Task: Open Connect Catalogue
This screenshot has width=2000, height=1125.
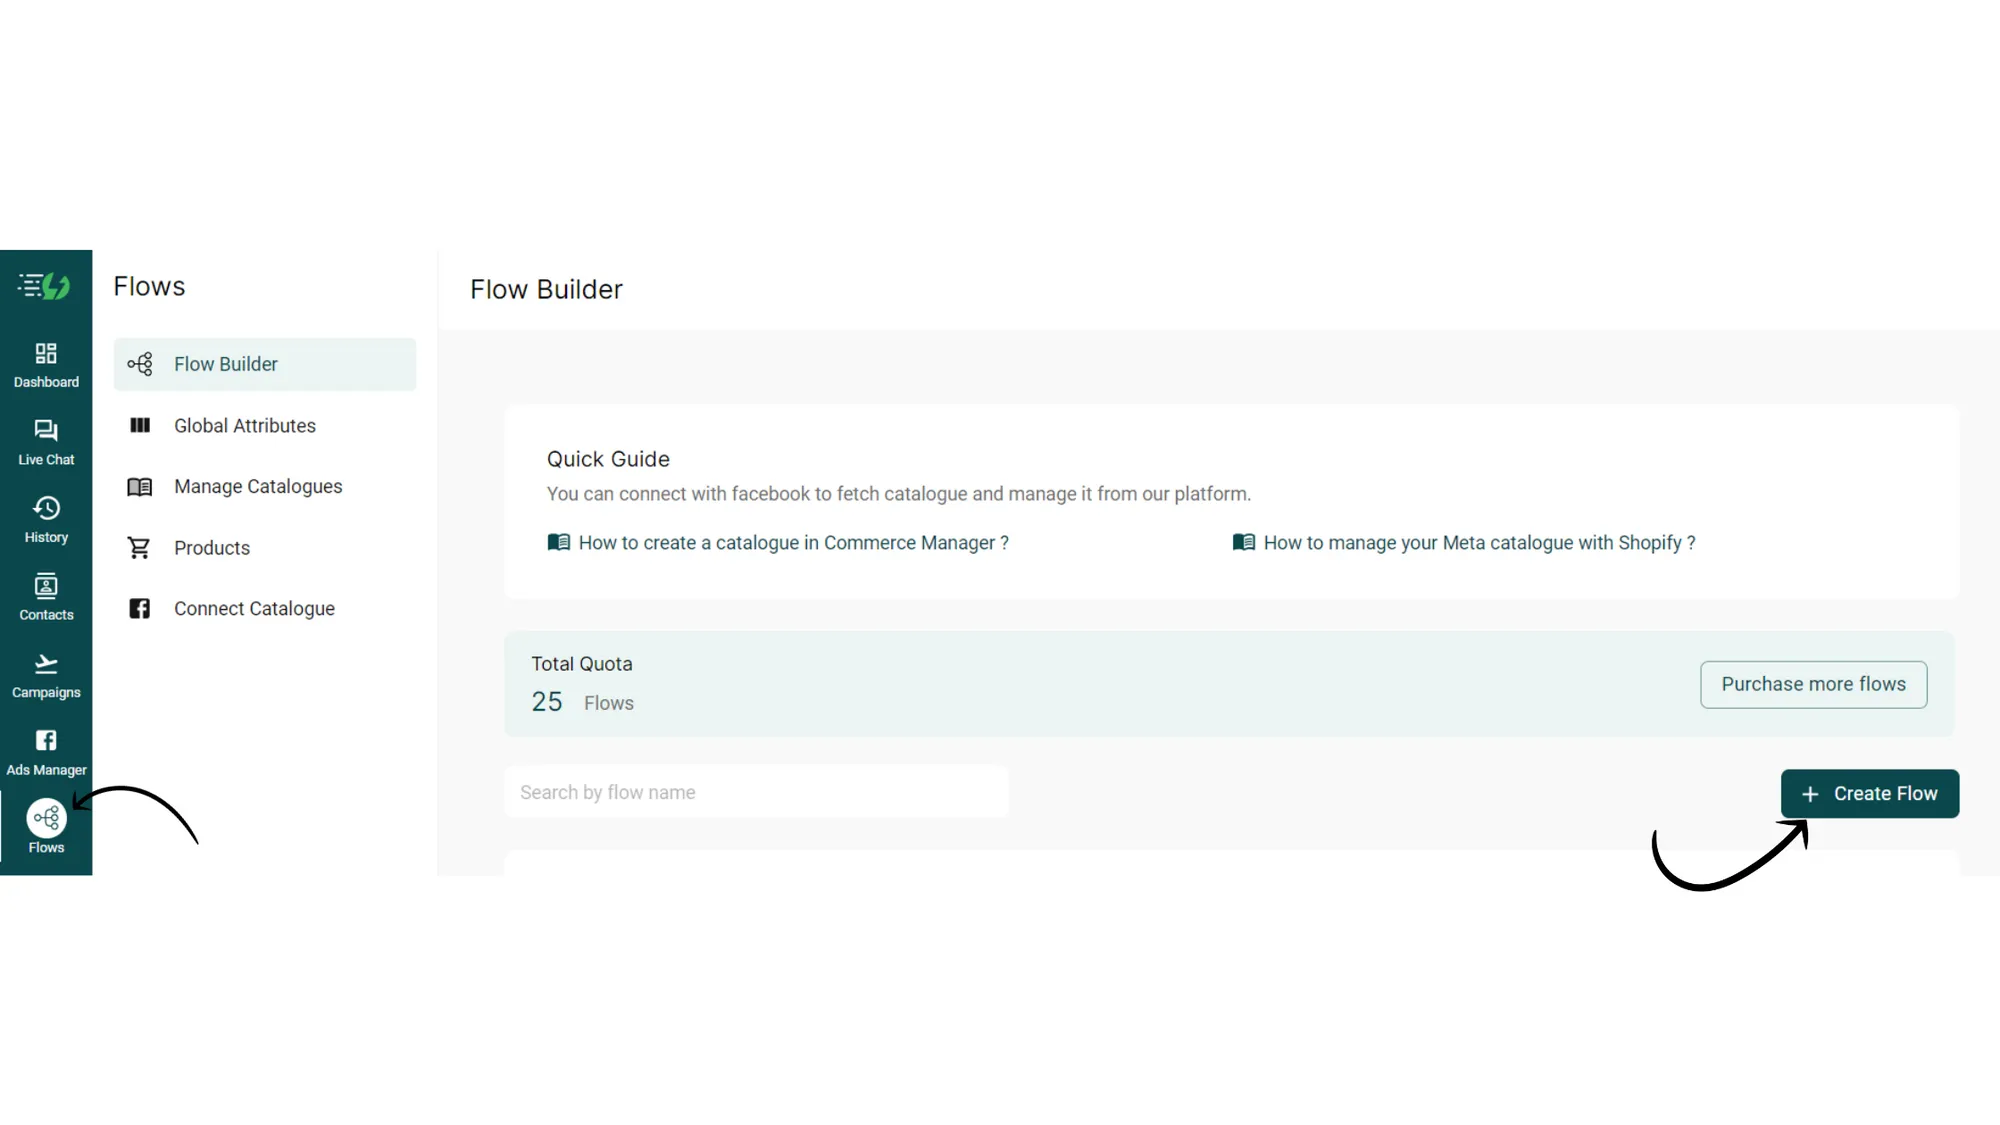Action: point(254,608)
